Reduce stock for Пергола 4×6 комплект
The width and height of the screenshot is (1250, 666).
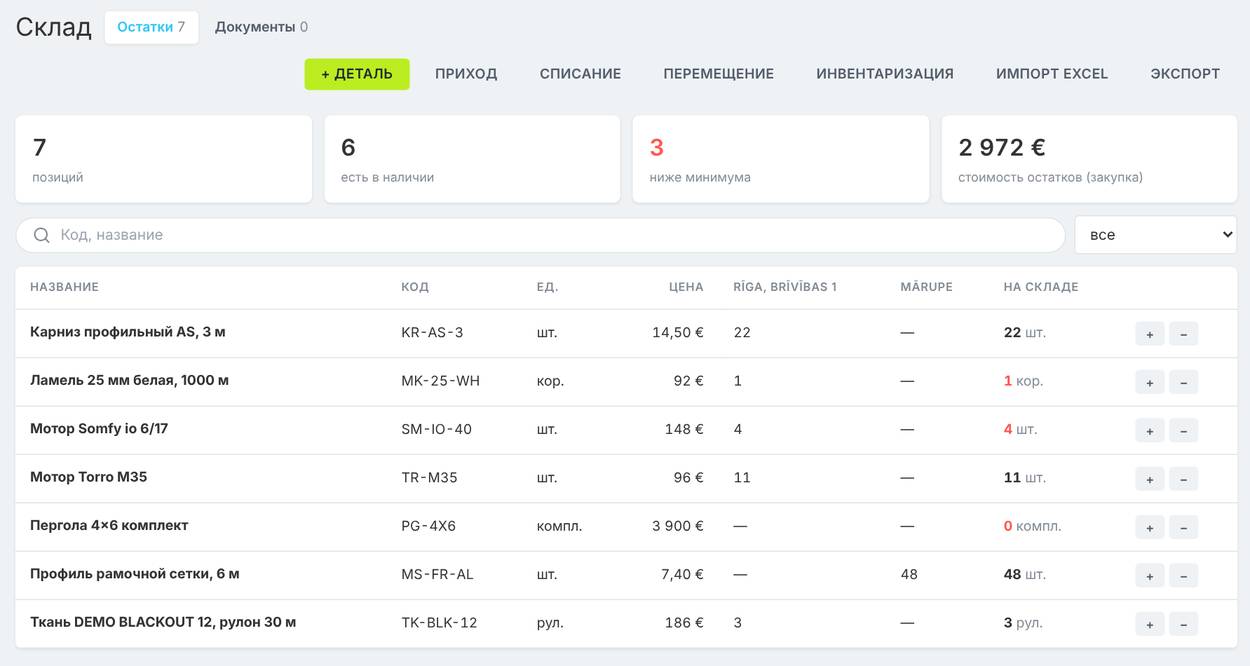pos(1183,527)
